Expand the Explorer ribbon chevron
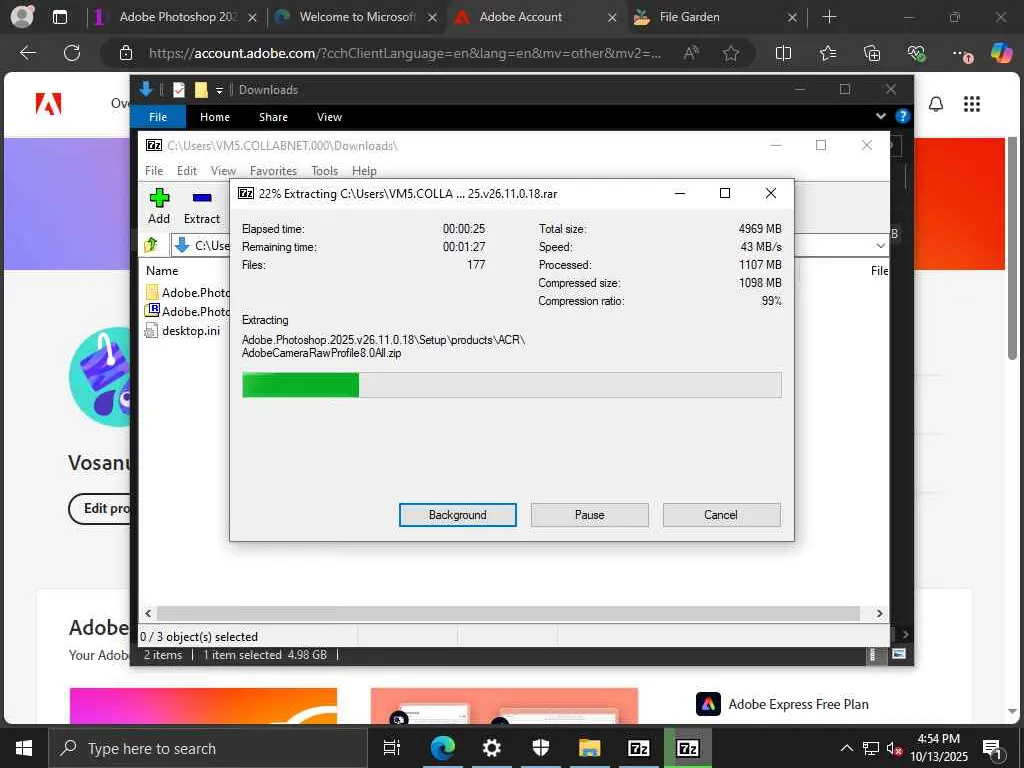This screenshot has height=768, width=1024. pos(880,116)
